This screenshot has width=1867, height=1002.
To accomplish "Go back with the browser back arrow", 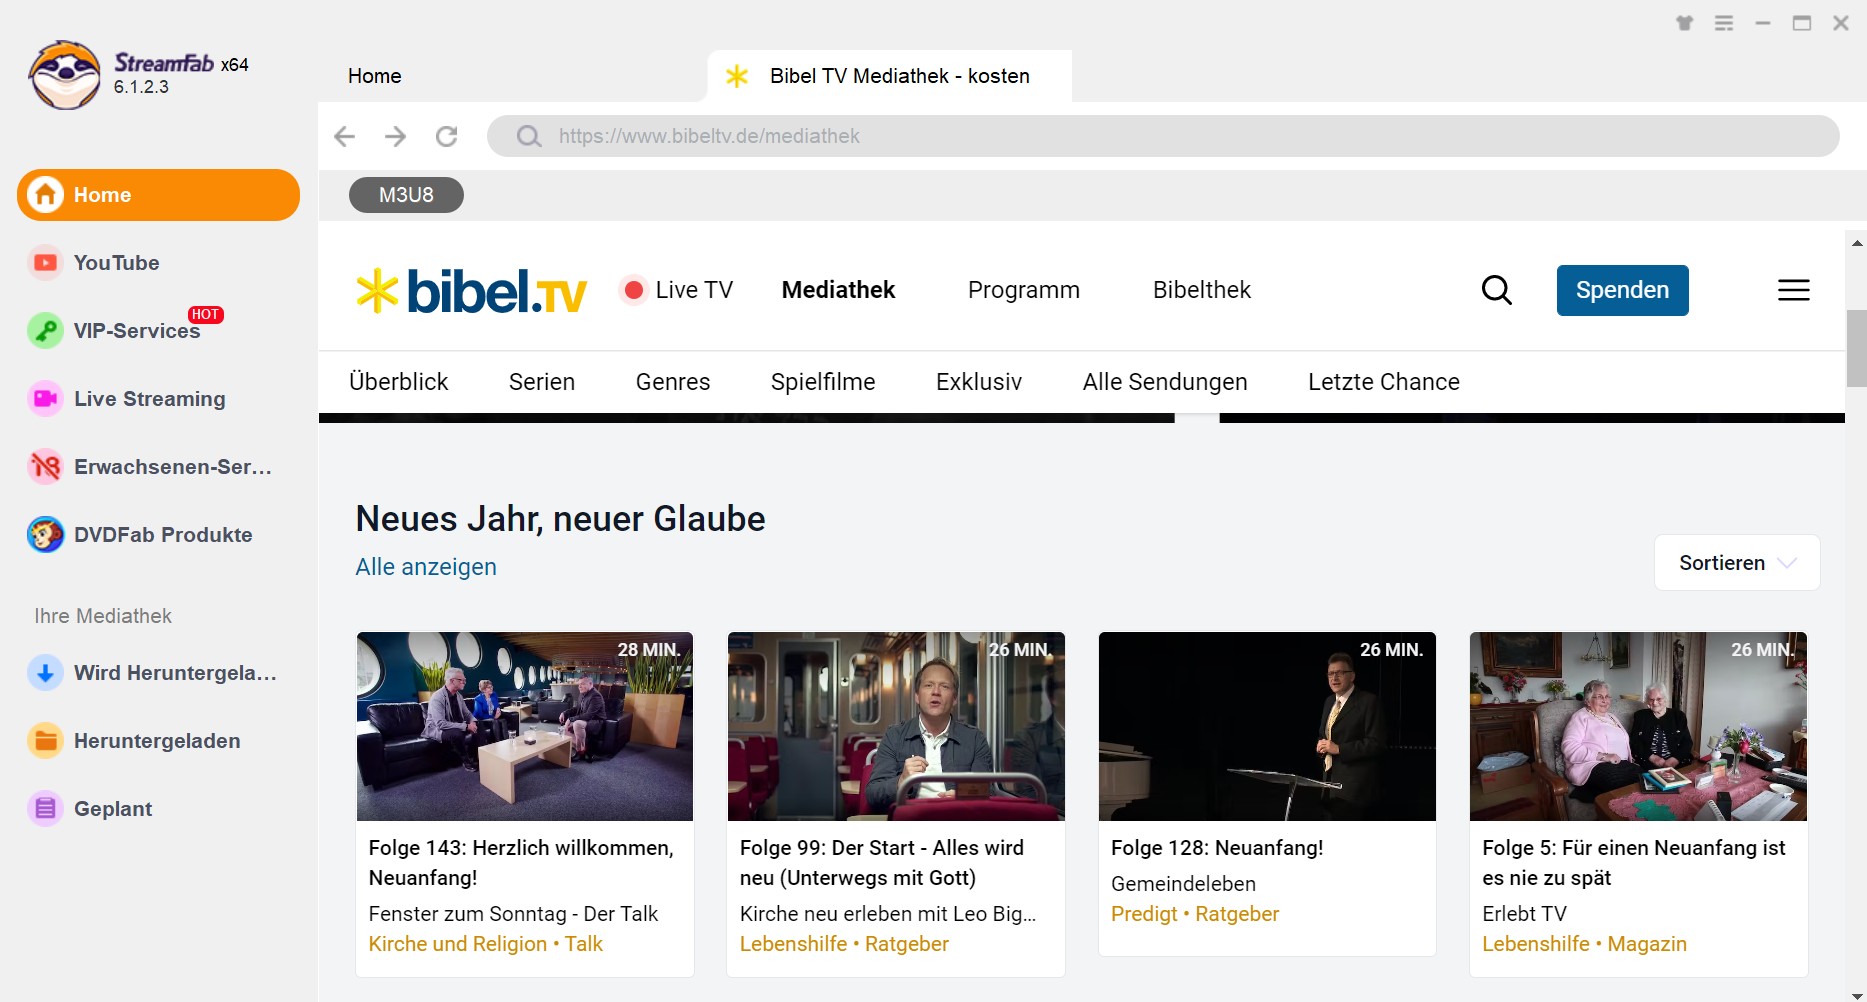I will pos(344,136).
